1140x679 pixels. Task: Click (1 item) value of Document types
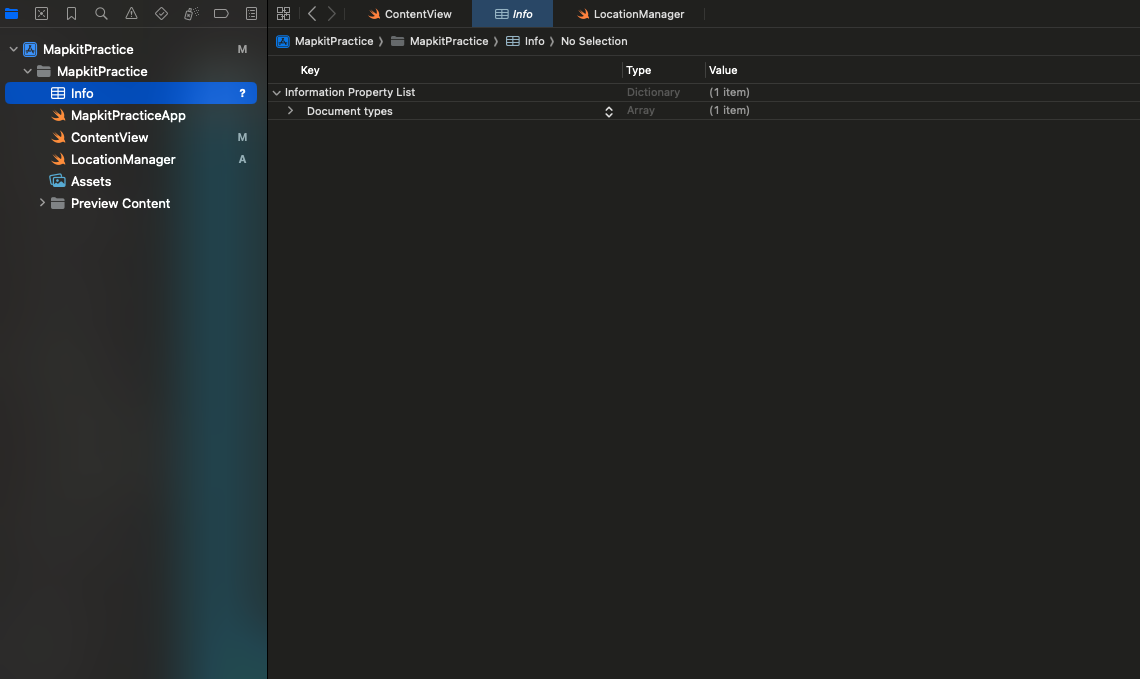(729, 111)
